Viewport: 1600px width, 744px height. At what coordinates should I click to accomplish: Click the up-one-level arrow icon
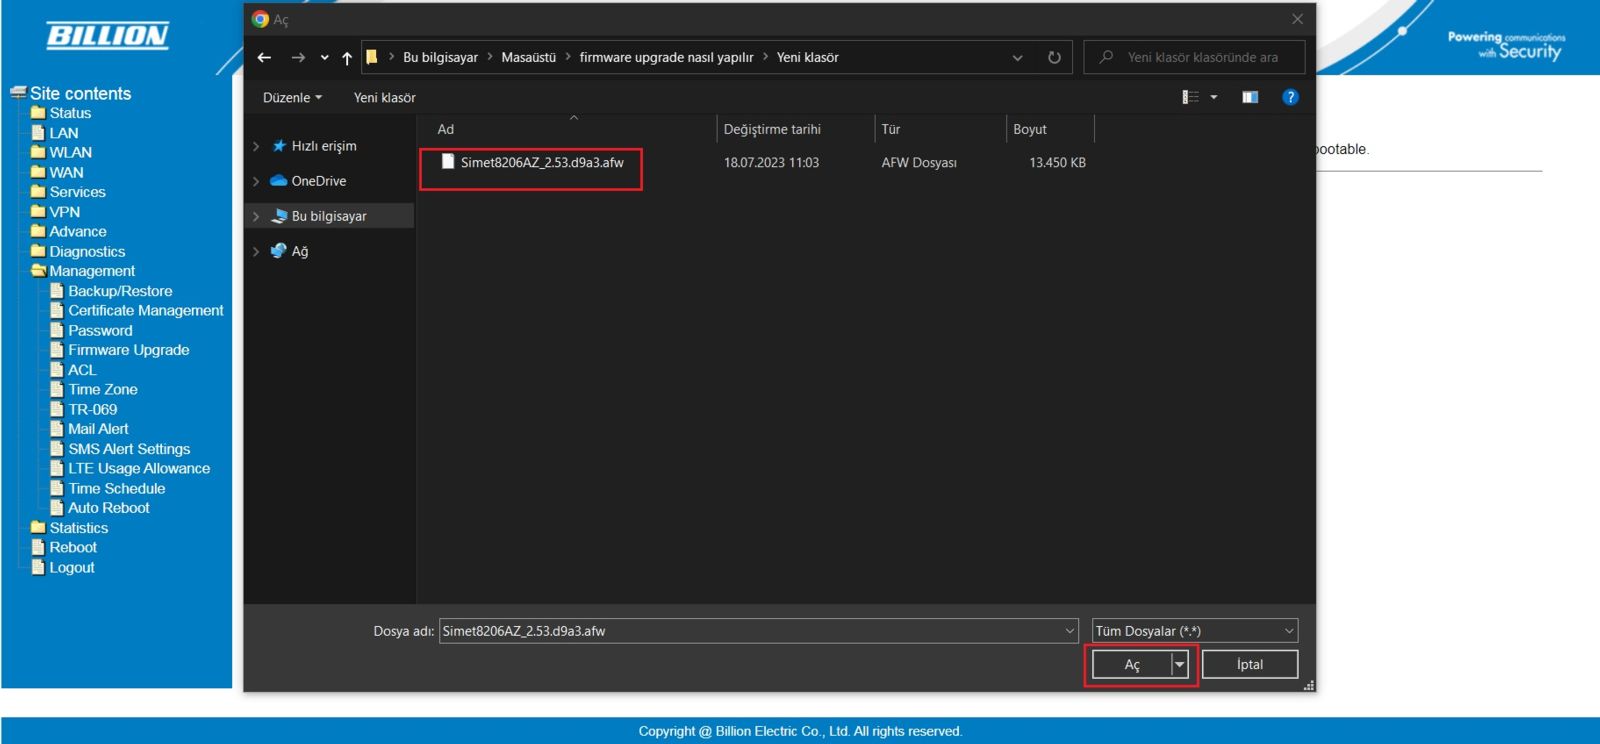point(347,58)
